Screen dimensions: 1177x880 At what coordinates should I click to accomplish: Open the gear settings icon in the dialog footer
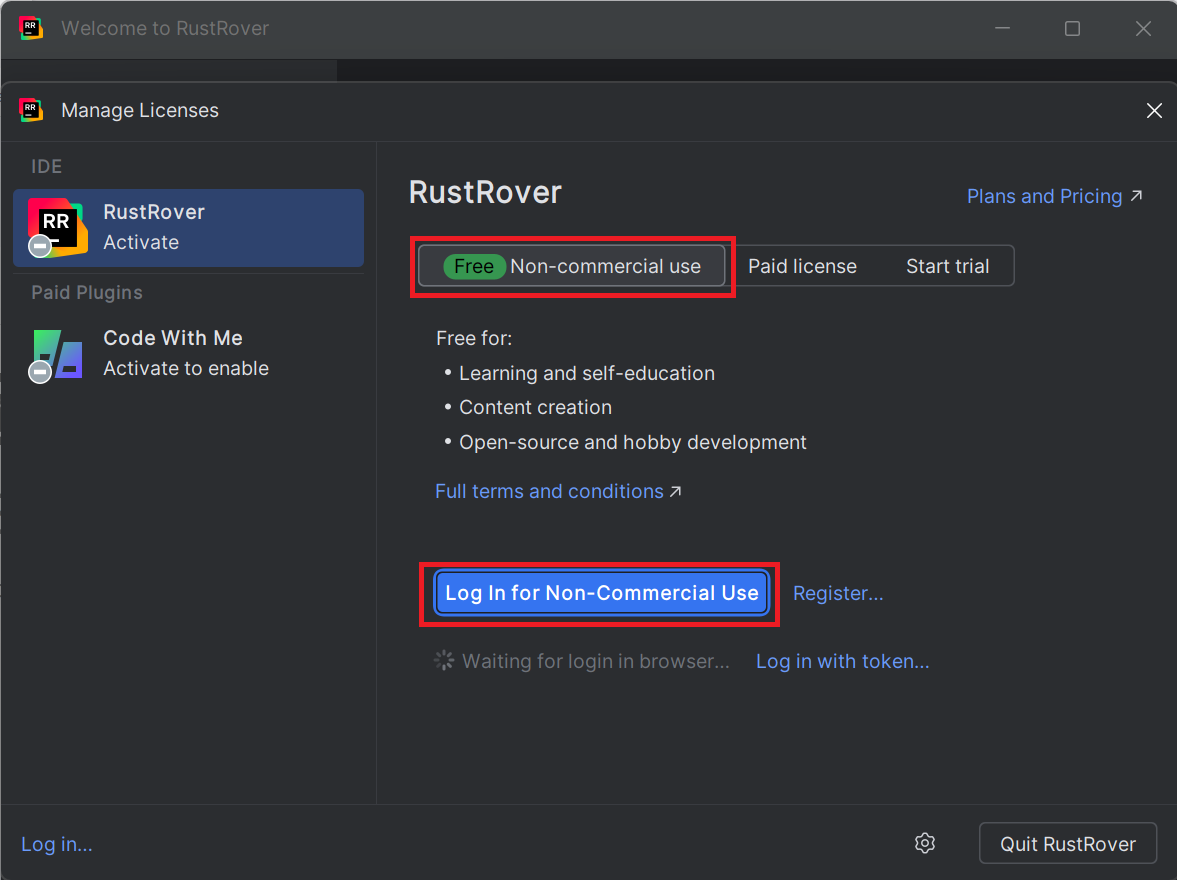click(925, 843)
